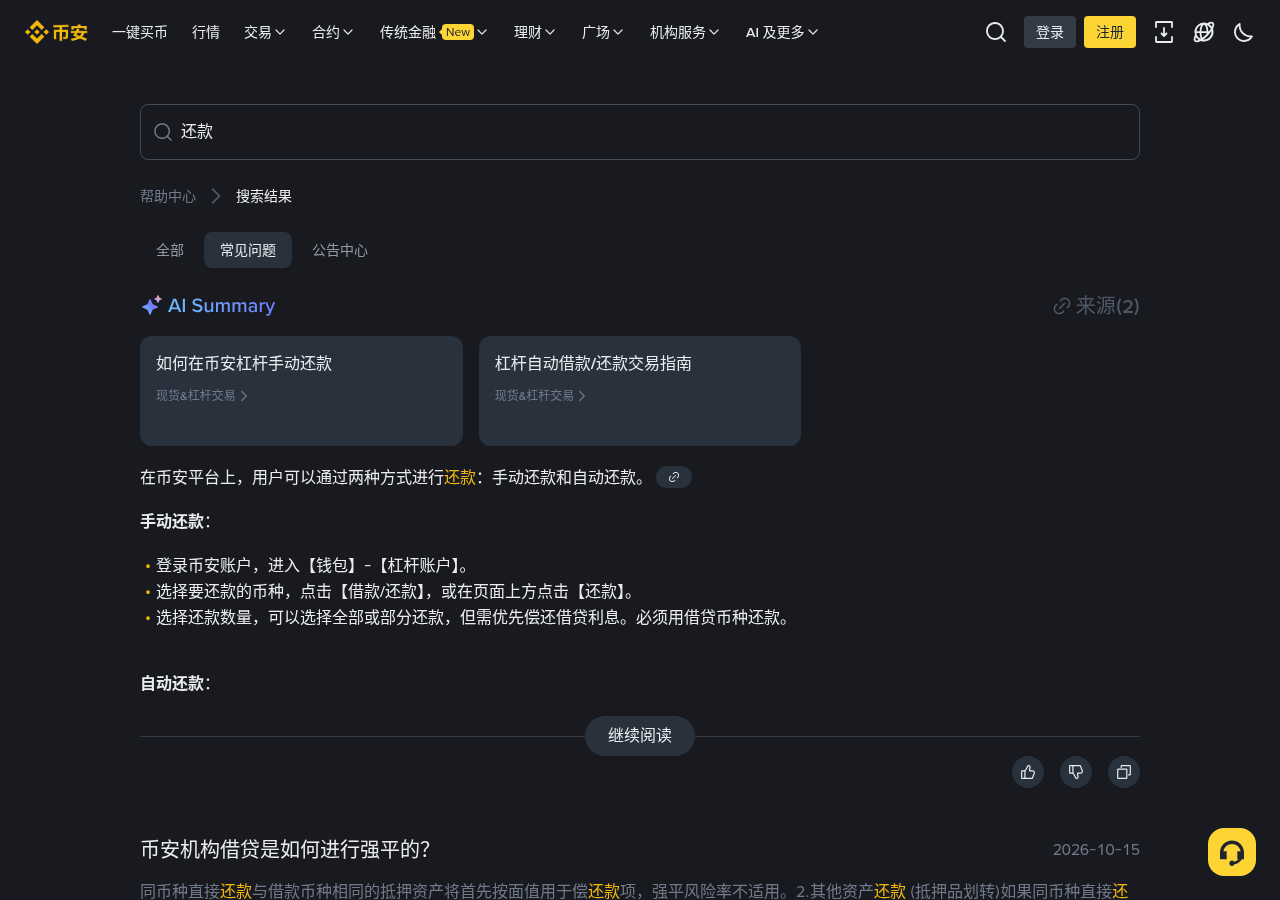Expand the 交易 dropdown menu

coord(265,32)
